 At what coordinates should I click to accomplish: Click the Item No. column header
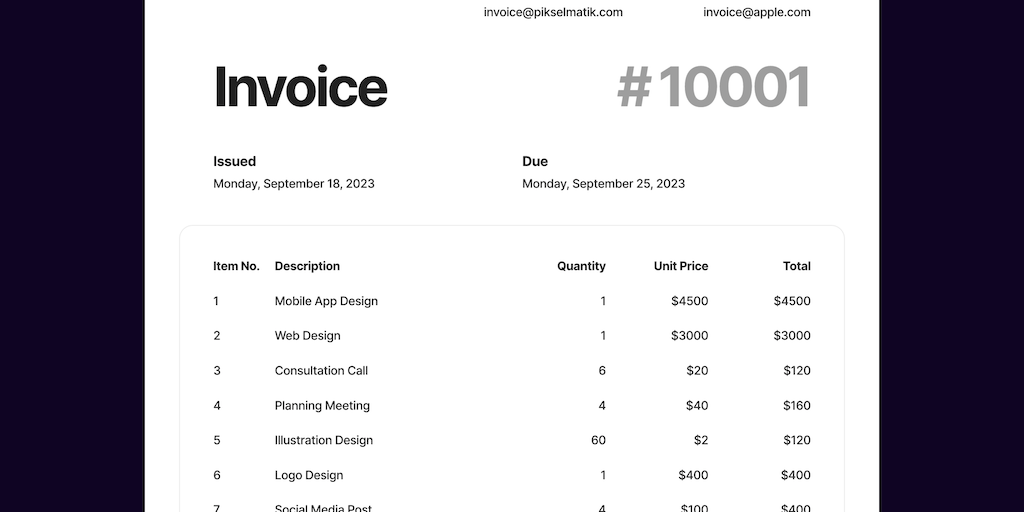[x=236, y=266]
